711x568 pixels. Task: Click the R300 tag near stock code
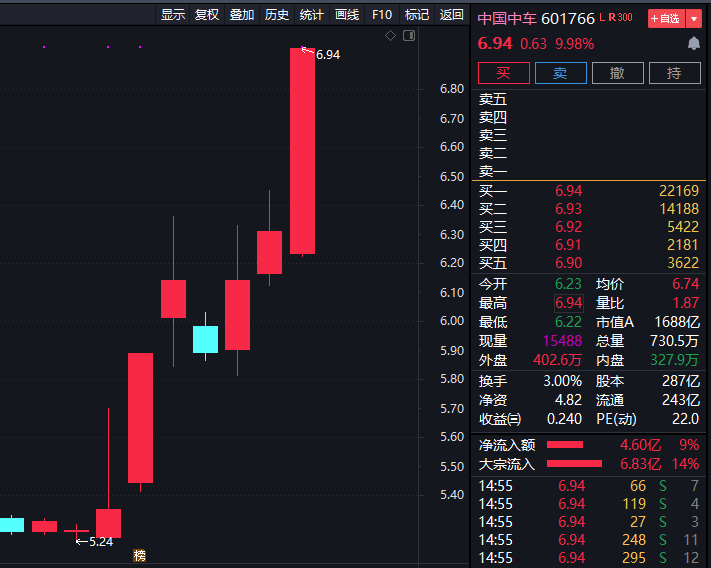pyautogui.click(x=620, y=17)
